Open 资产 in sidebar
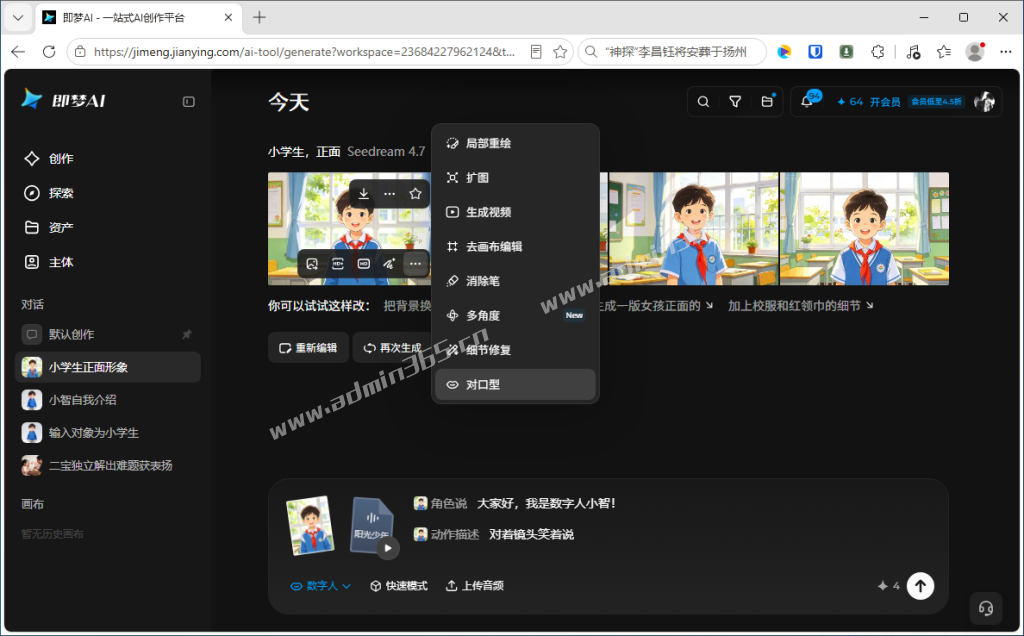Image resolution: width=1024 pixels, height=636 pixels. coord(50,228)
